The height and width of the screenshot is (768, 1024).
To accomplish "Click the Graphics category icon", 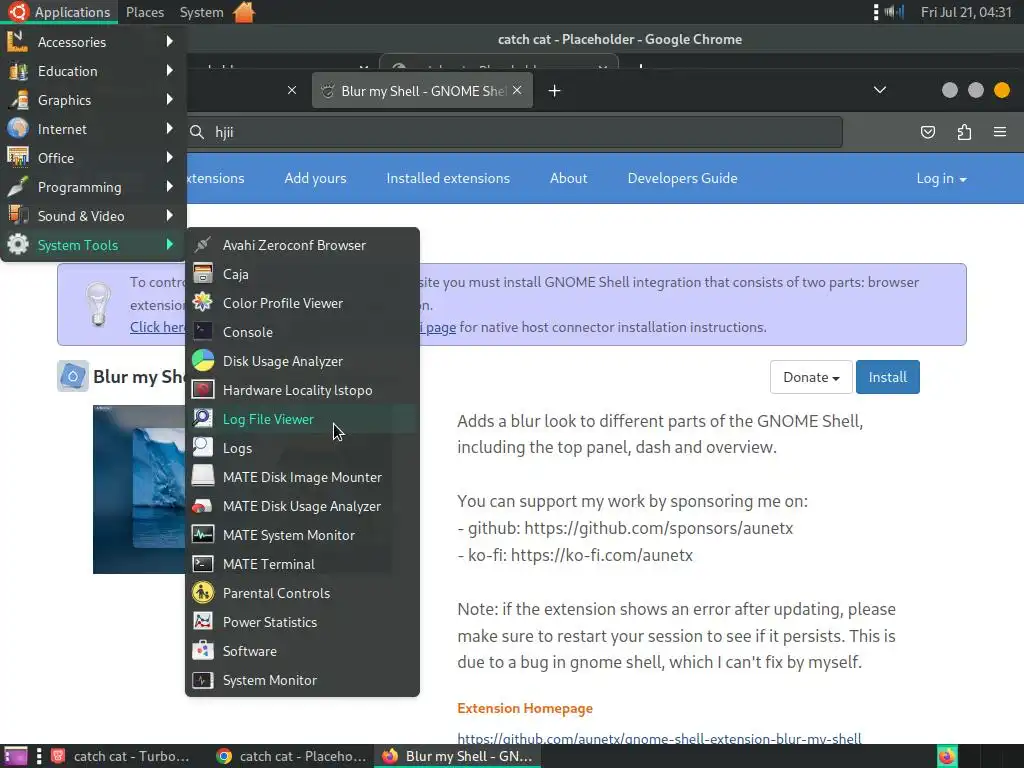I will tap(18, 99).
